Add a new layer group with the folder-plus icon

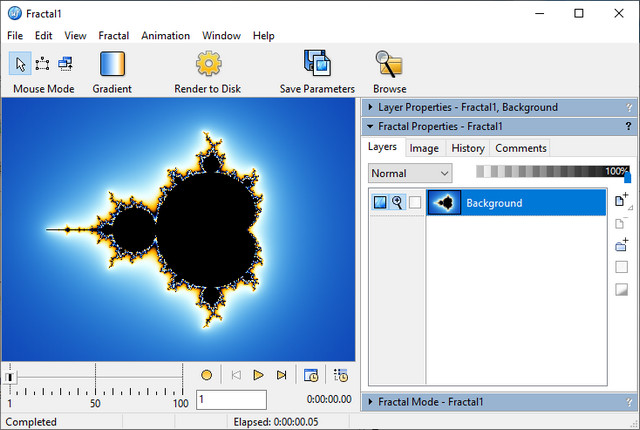pyautogui.click(x=621, y=245)
